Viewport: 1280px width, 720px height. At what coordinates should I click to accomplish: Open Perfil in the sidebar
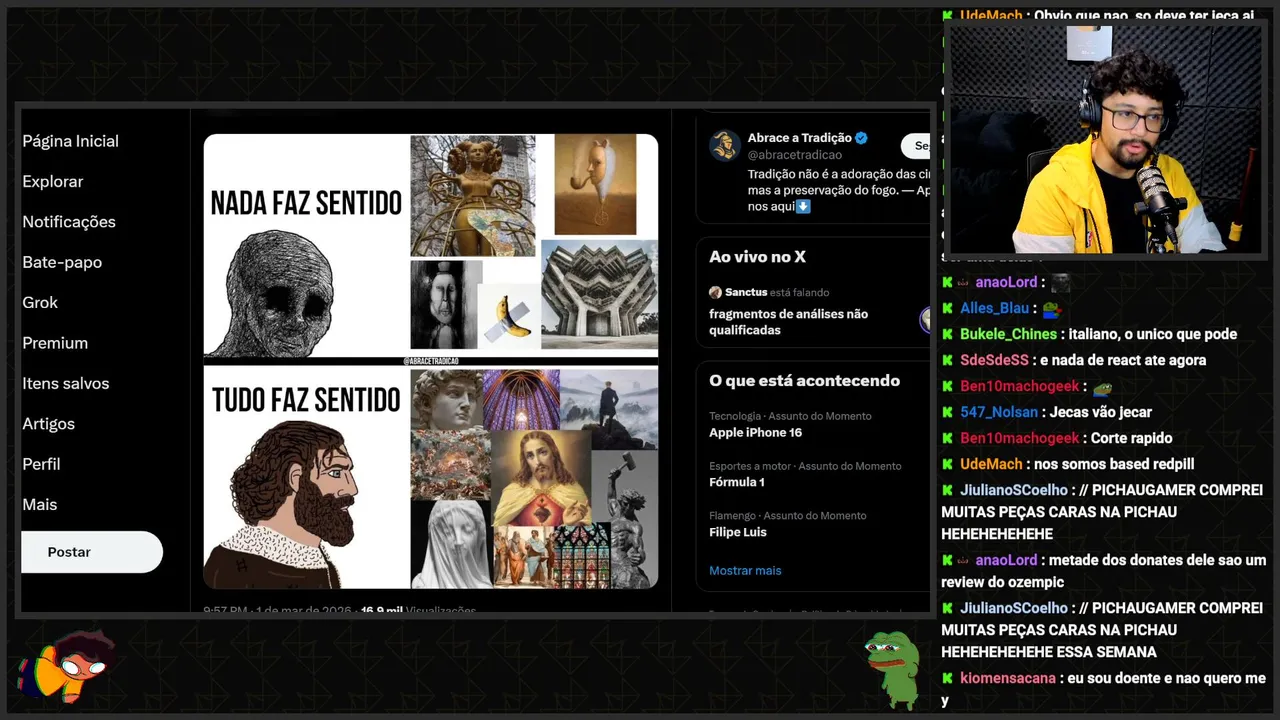tap(41, 464)
